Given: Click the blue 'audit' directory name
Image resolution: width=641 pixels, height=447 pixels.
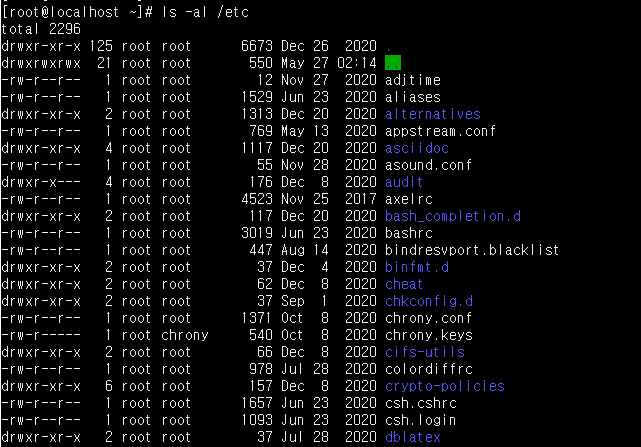Looking at the screenshot, I should (x=404, y=182).
